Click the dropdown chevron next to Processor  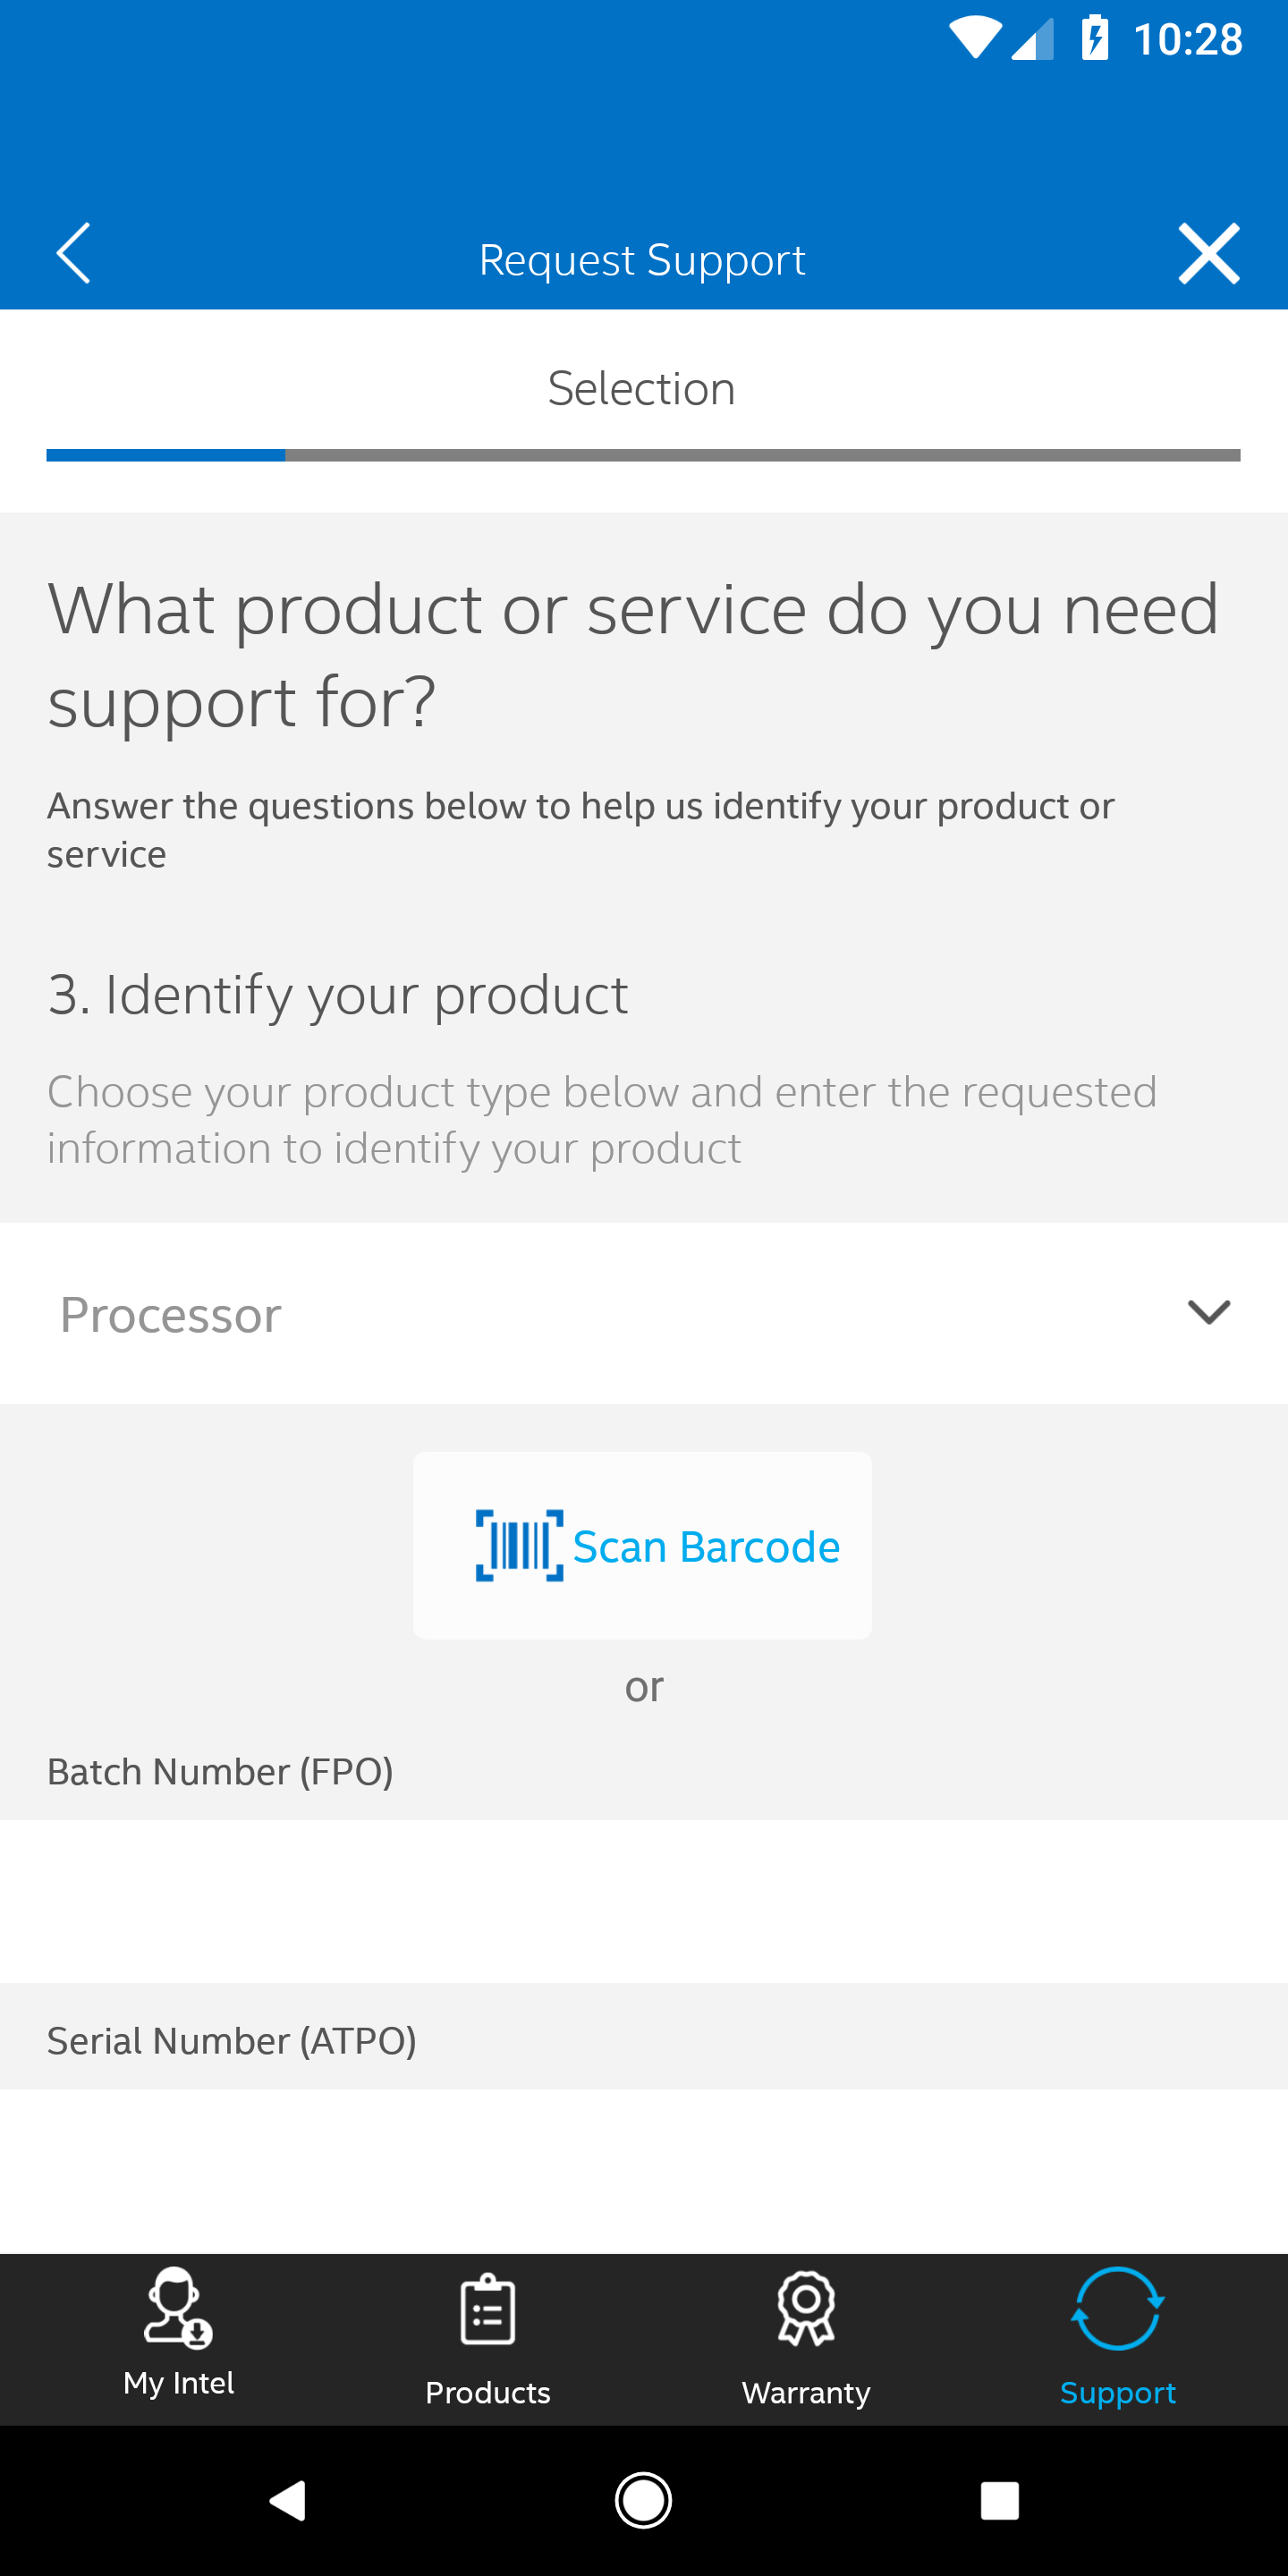tap(1208, 1312)
